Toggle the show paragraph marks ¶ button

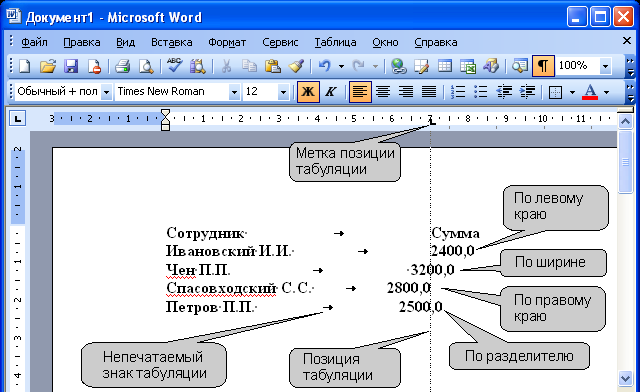tap(543, 66)
